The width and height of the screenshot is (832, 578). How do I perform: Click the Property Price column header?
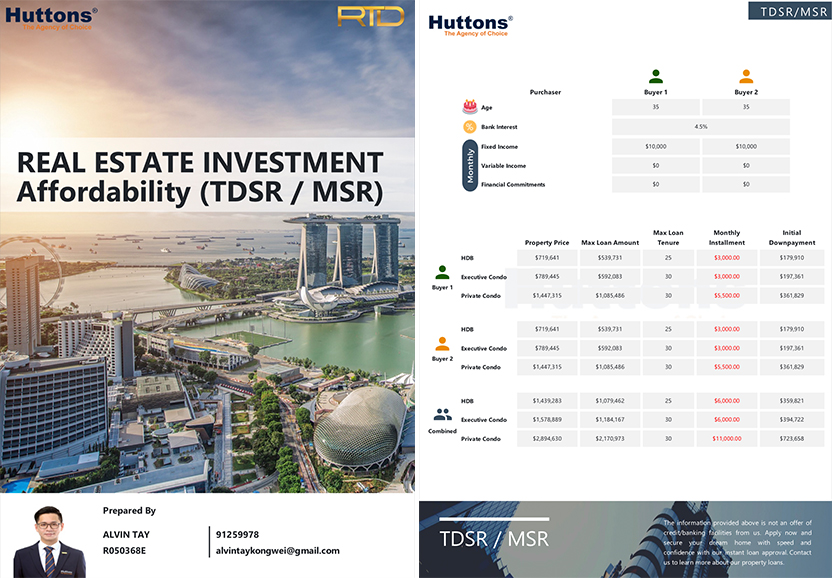[x=547, y=243]
